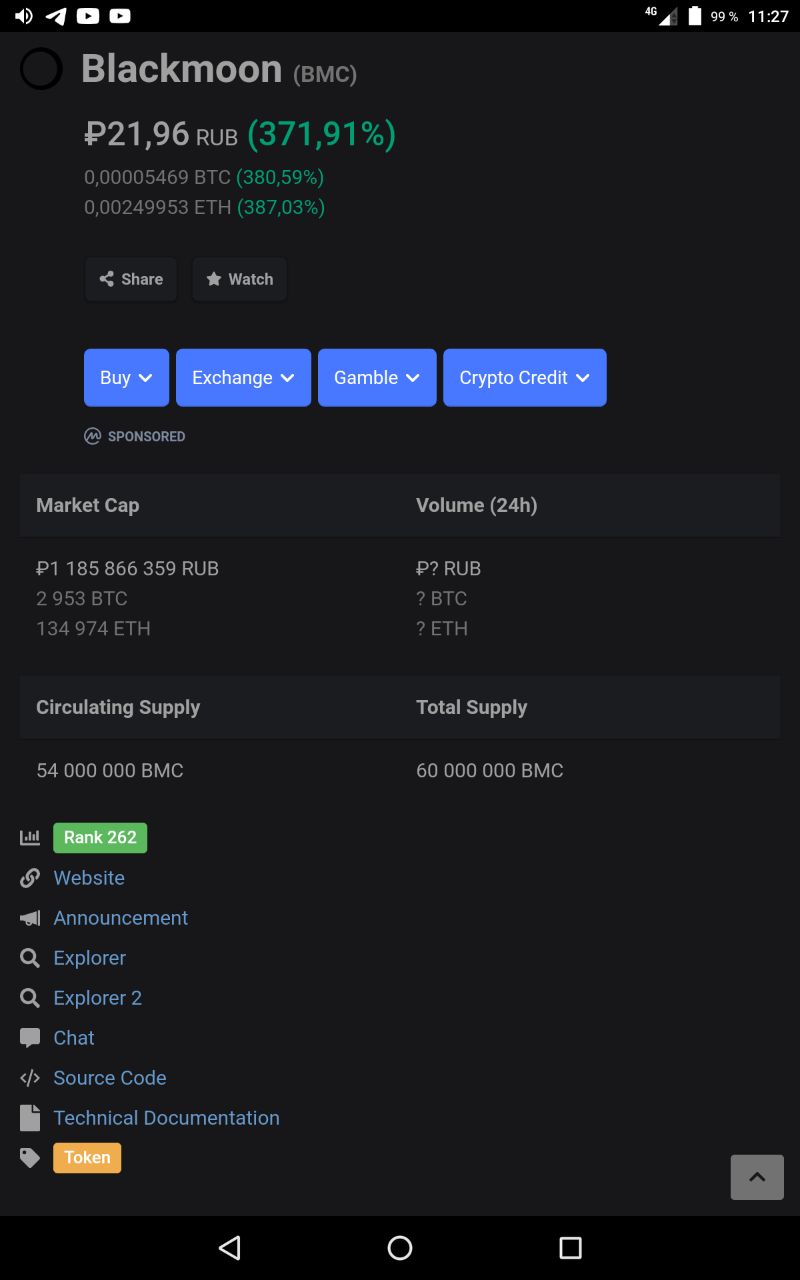Tap the volume speaker status icon
Screen dimensions: 800x1280
[23, 16]
